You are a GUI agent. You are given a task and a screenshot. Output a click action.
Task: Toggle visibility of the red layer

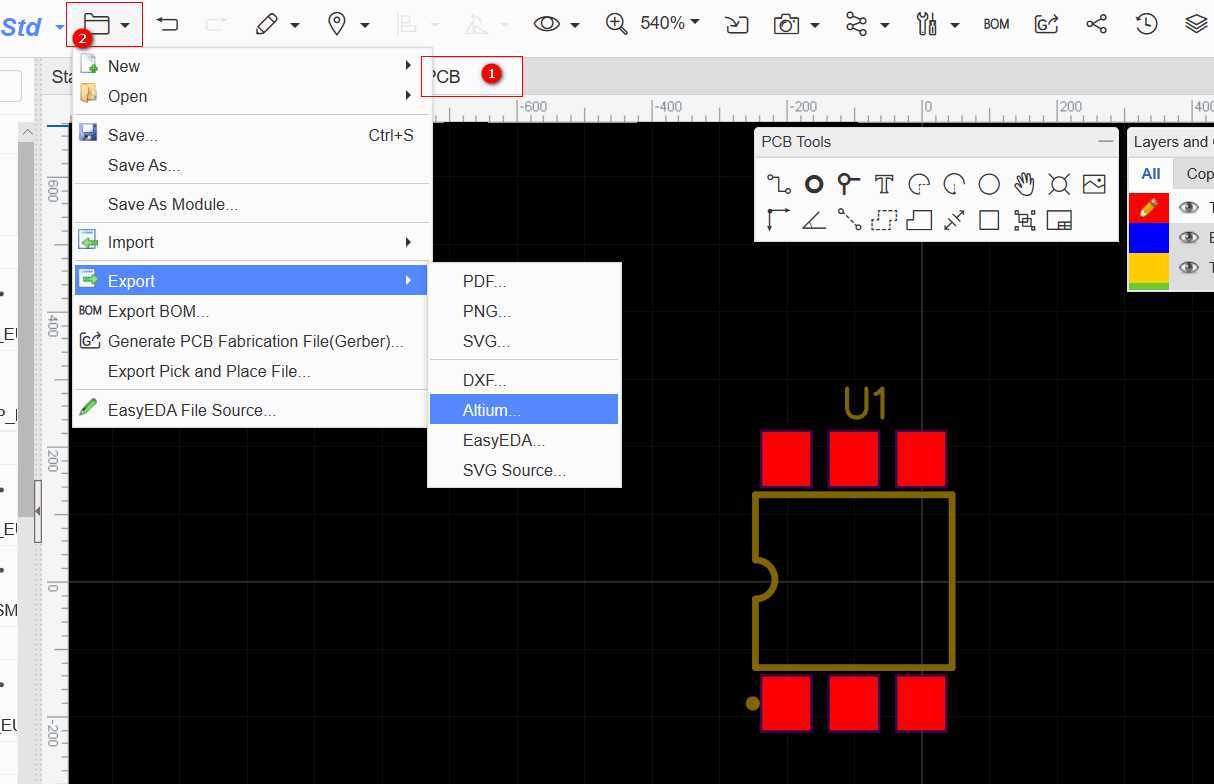pos(1188,208)
